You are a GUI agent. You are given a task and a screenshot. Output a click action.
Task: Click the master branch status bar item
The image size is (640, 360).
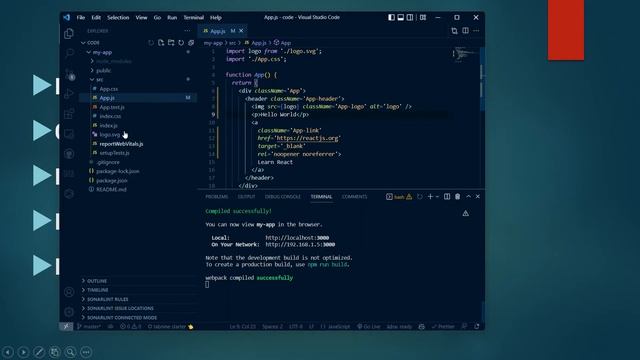(x=89, y=327)
